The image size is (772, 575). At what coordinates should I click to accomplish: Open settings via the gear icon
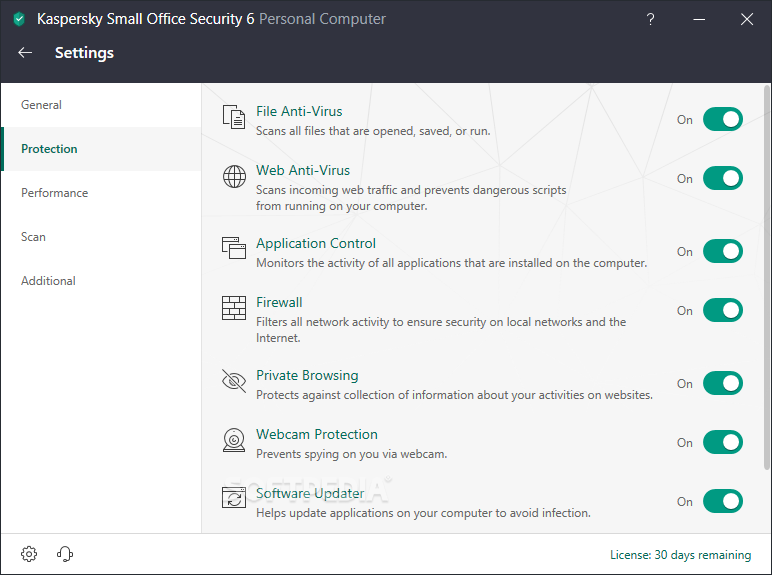[29, 554]
